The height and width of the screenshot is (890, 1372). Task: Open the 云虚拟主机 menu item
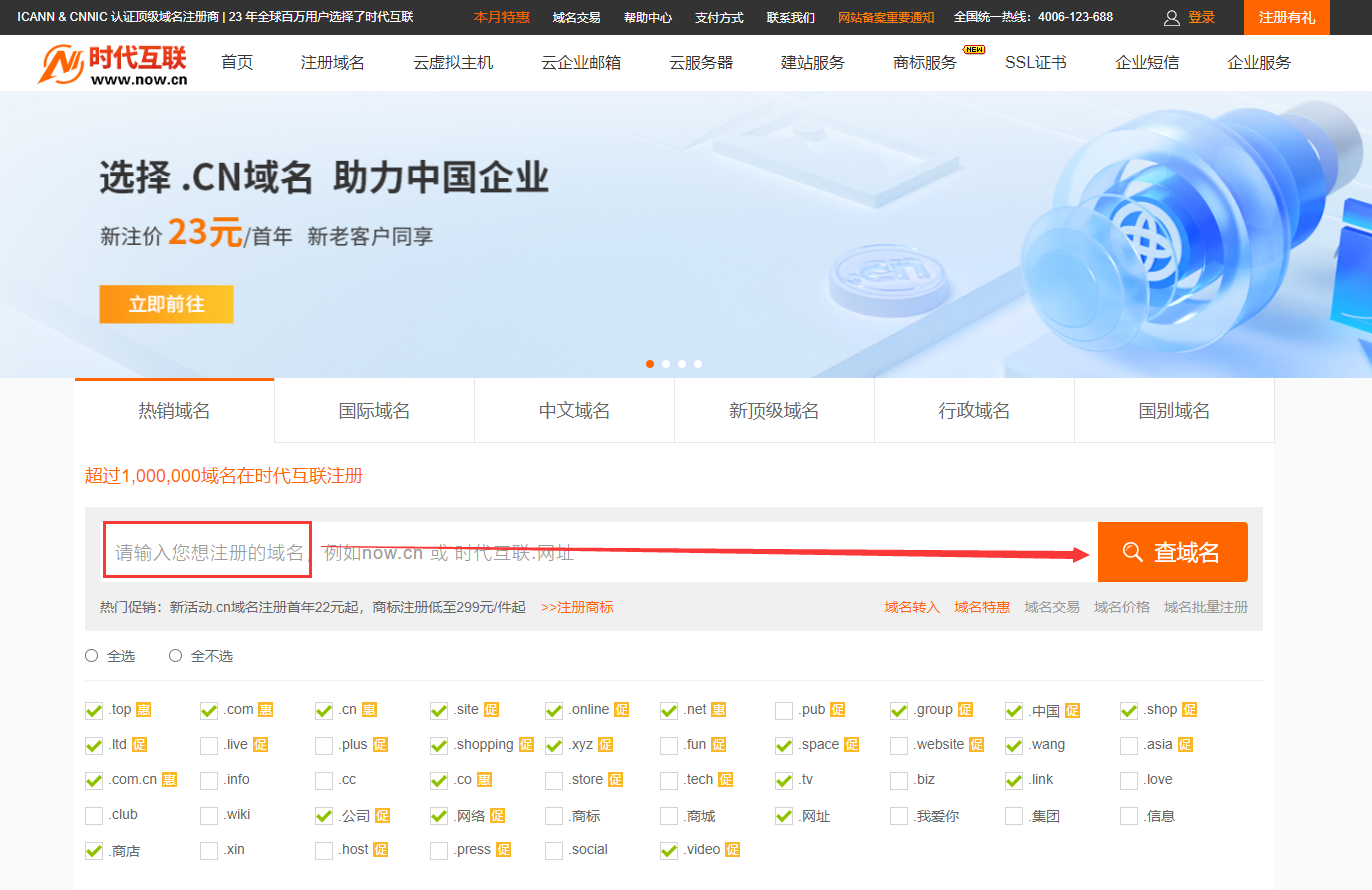pyautogui.click(x=453, y=62)
